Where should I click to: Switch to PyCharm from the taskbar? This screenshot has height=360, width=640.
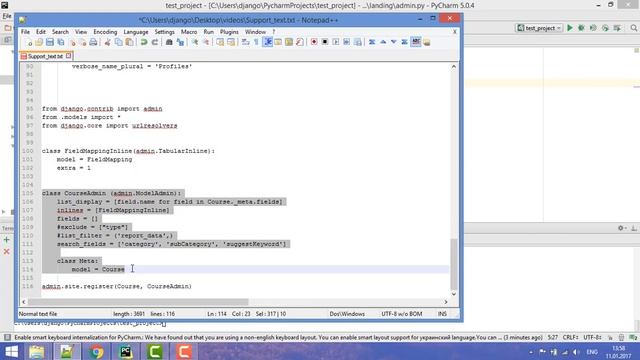(125, 351)
